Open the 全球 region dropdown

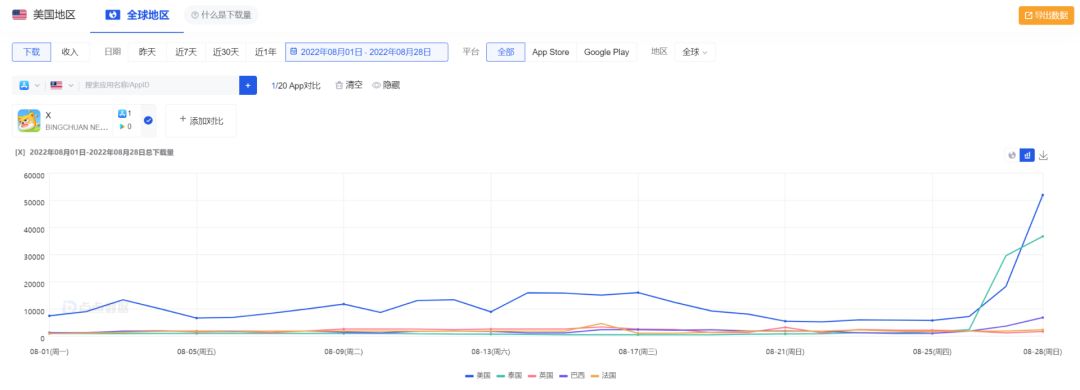coord(695,52)
